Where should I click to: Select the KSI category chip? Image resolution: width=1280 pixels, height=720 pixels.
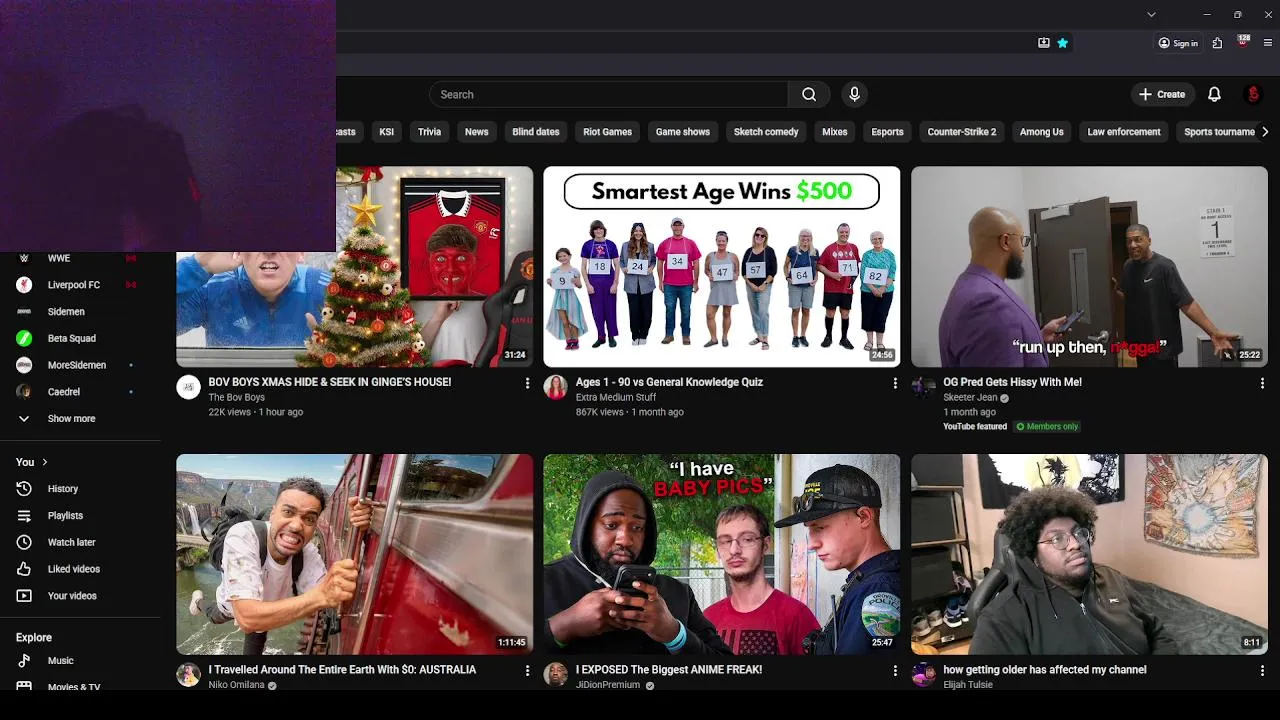pyautogui.click(x=386, y=132)
